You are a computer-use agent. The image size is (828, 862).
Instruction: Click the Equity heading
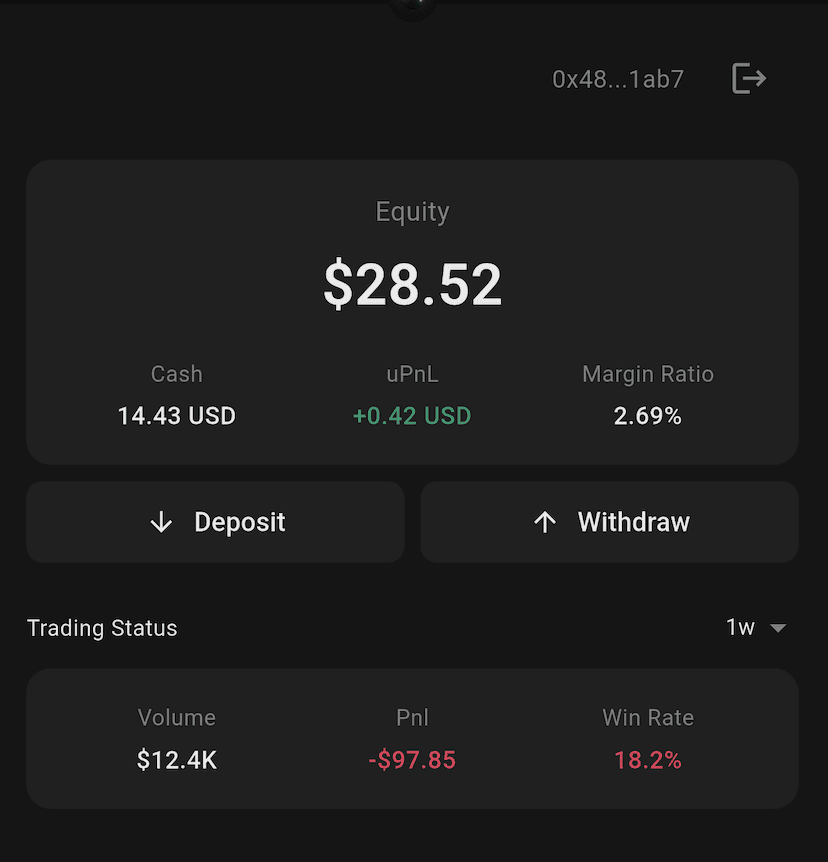[412, 211]
